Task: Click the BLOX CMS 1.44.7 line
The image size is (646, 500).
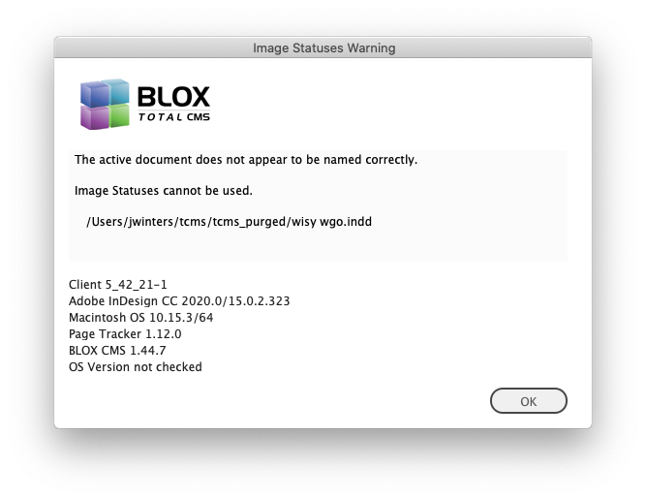Action: [x=117, y=350]
